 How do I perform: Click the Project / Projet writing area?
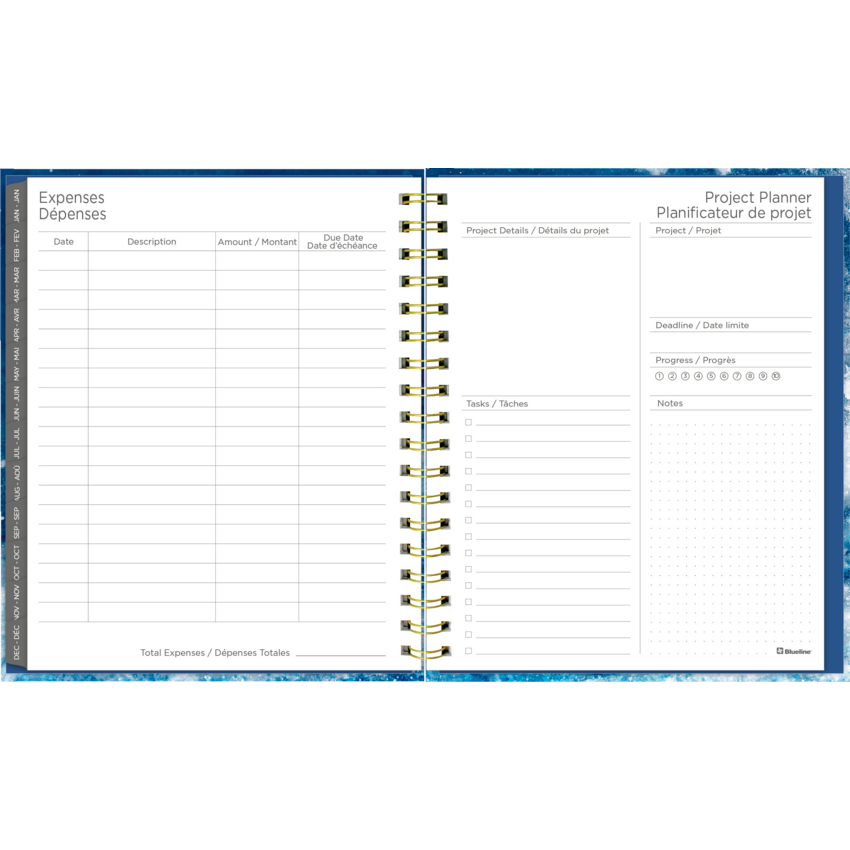(730, 275)
